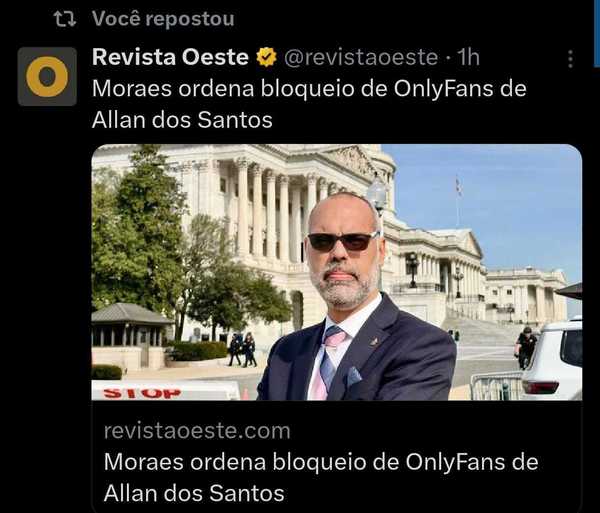
Task: Open the card headline below the image
Action: 321,477
